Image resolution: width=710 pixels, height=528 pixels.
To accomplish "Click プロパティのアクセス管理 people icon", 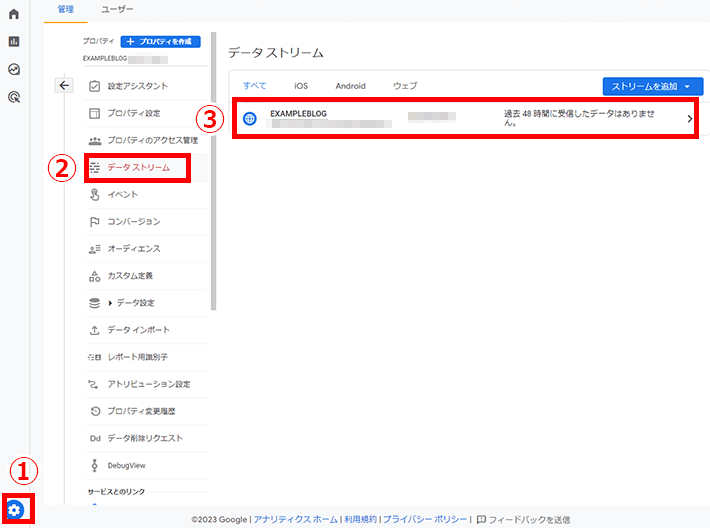I will tap(95, 140).
